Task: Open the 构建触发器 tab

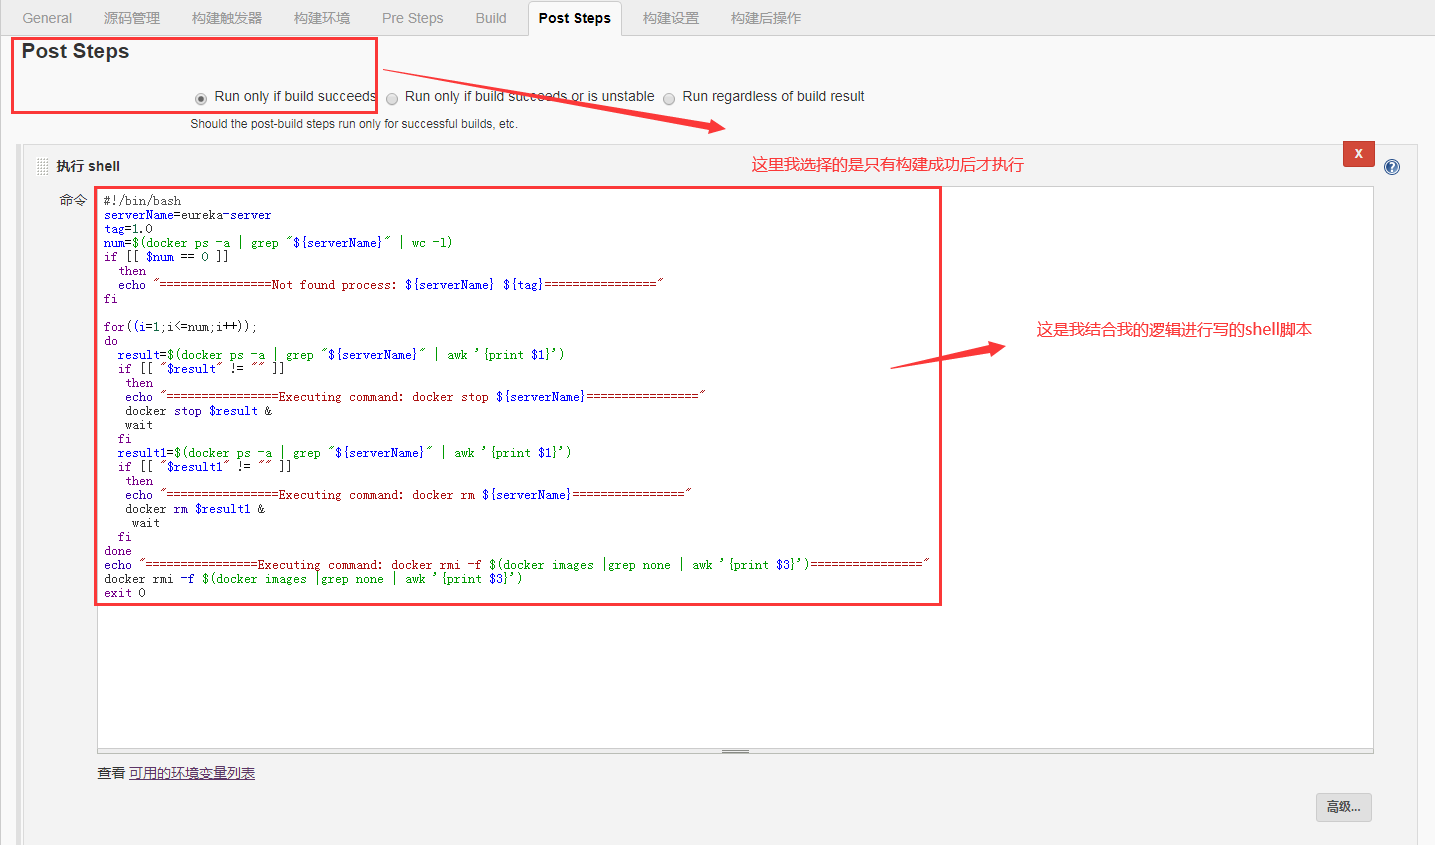Action: click(x=227, y=18)
